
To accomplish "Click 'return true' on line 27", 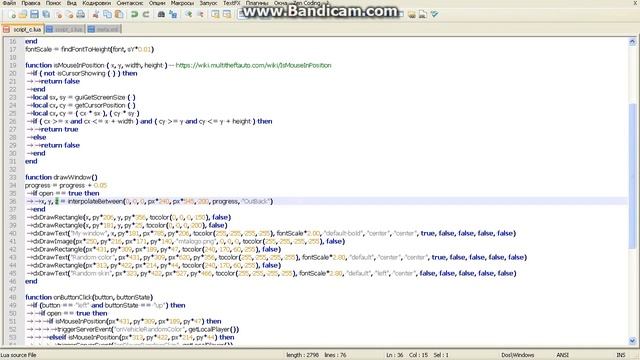I will (x=59, y=129).
